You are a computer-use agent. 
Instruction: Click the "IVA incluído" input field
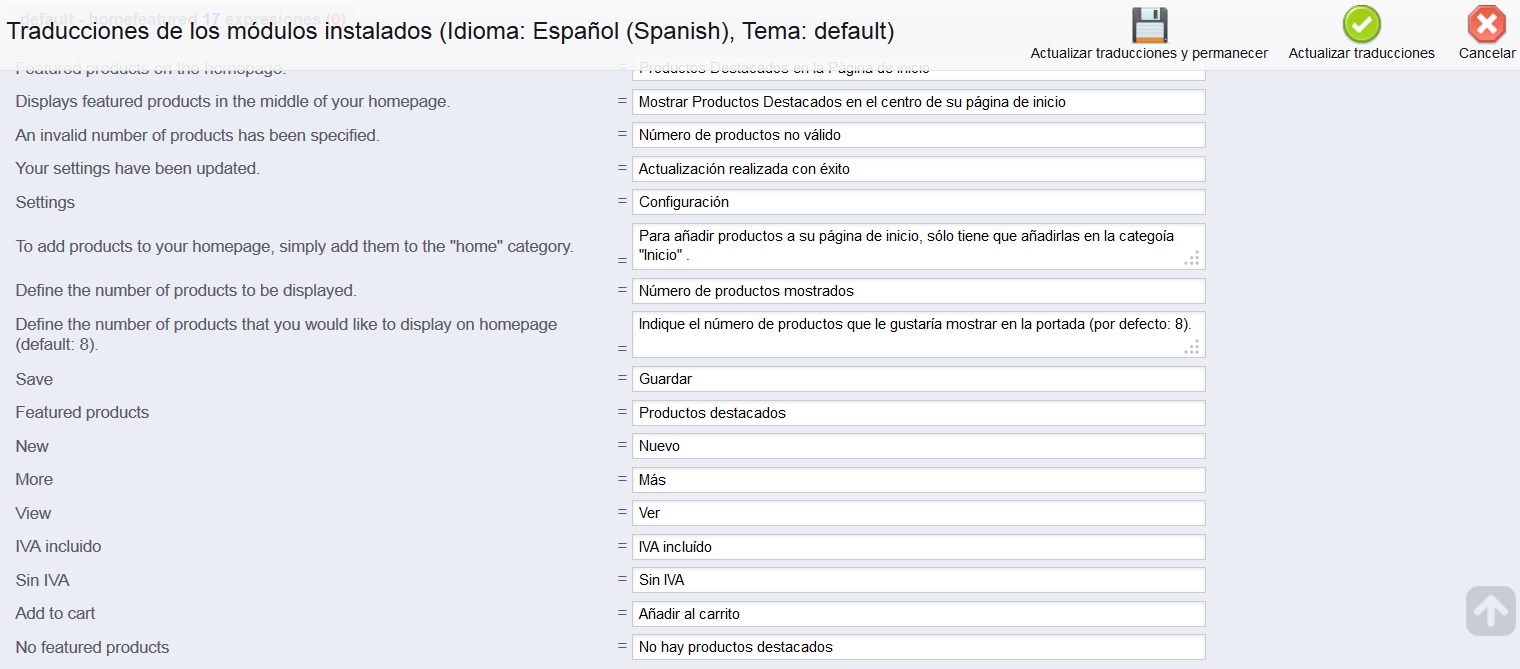point(918,547)
